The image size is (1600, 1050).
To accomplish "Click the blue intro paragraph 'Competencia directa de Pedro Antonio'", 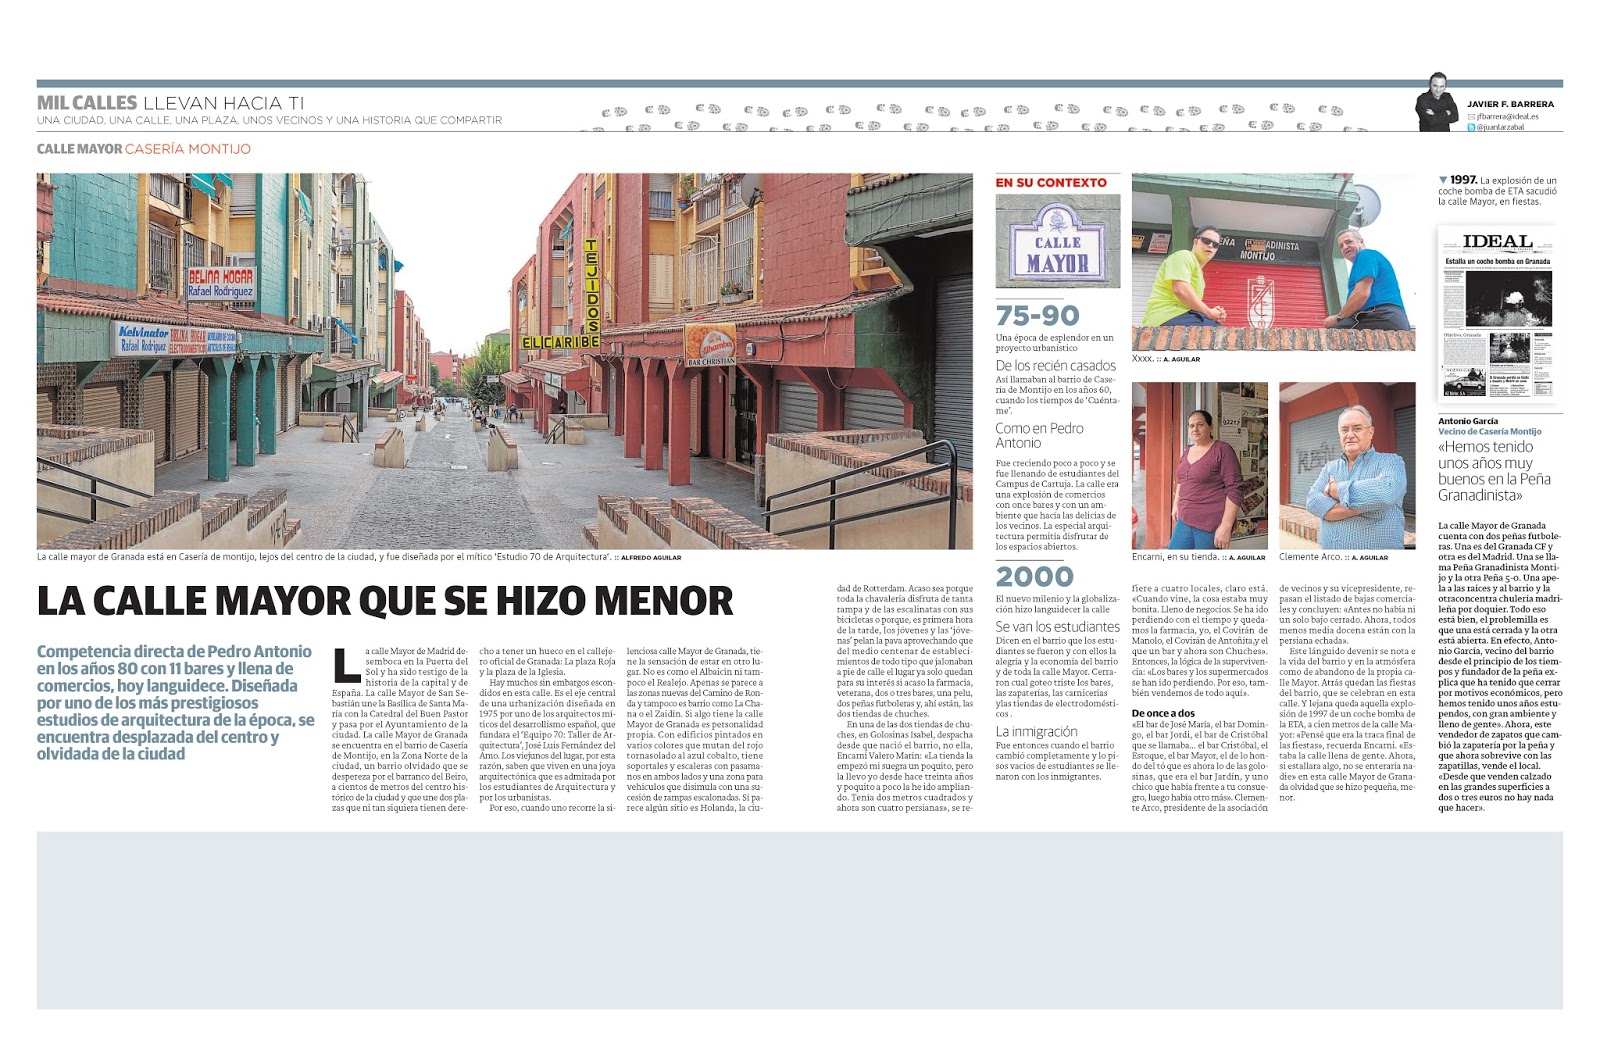I will tap(176, 703).
